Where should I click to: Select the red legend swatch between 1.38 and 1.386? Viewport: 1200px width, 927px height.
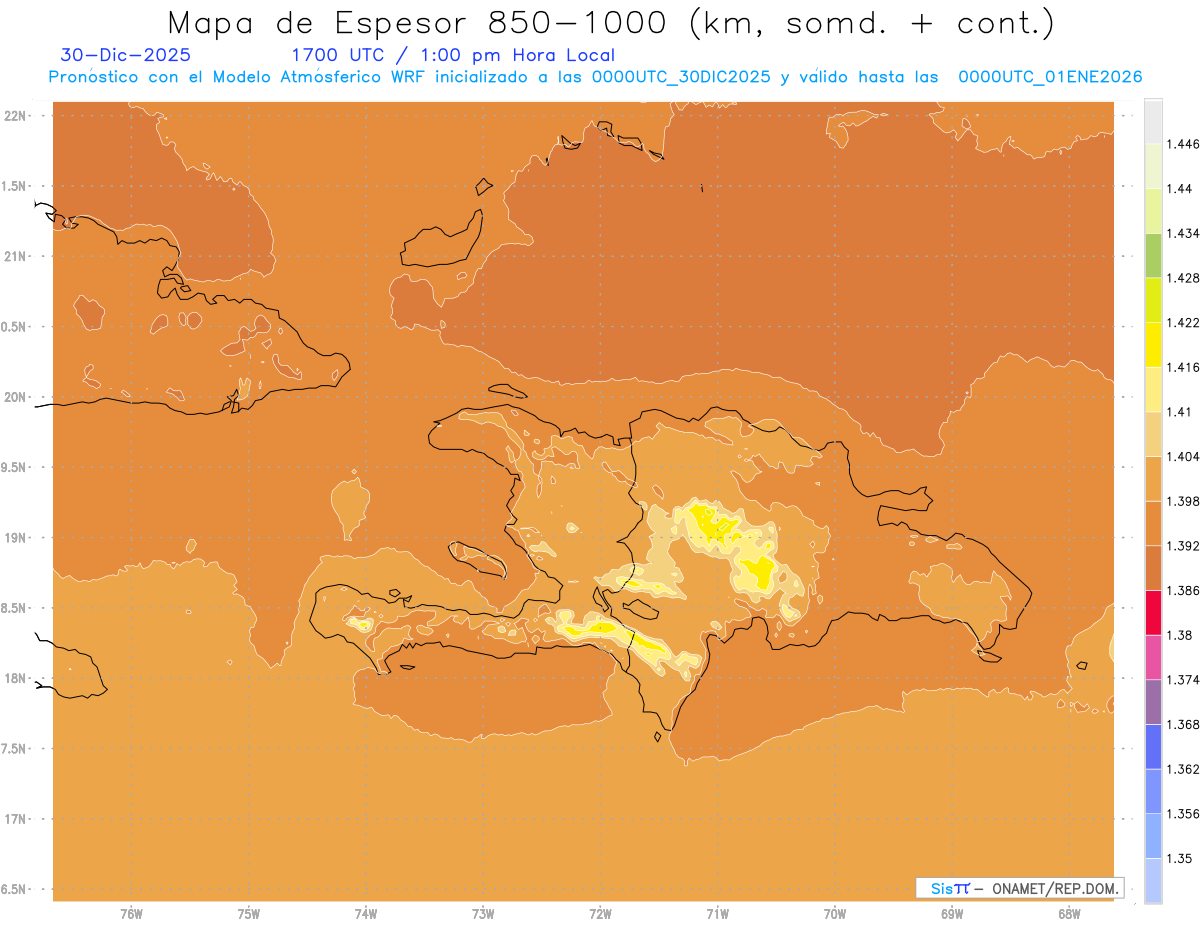(x=1153, y=612)
